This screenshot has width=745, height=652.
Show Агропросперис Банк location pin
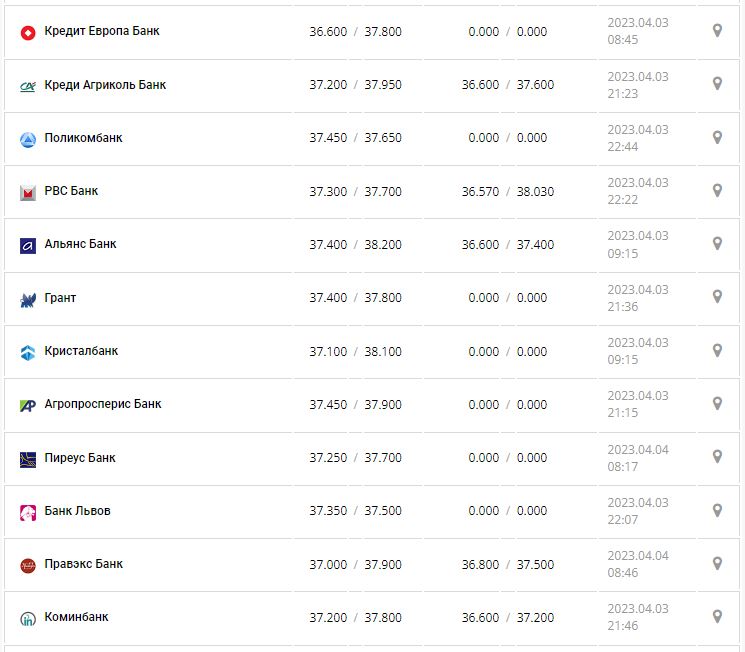(x=717, y=403)
